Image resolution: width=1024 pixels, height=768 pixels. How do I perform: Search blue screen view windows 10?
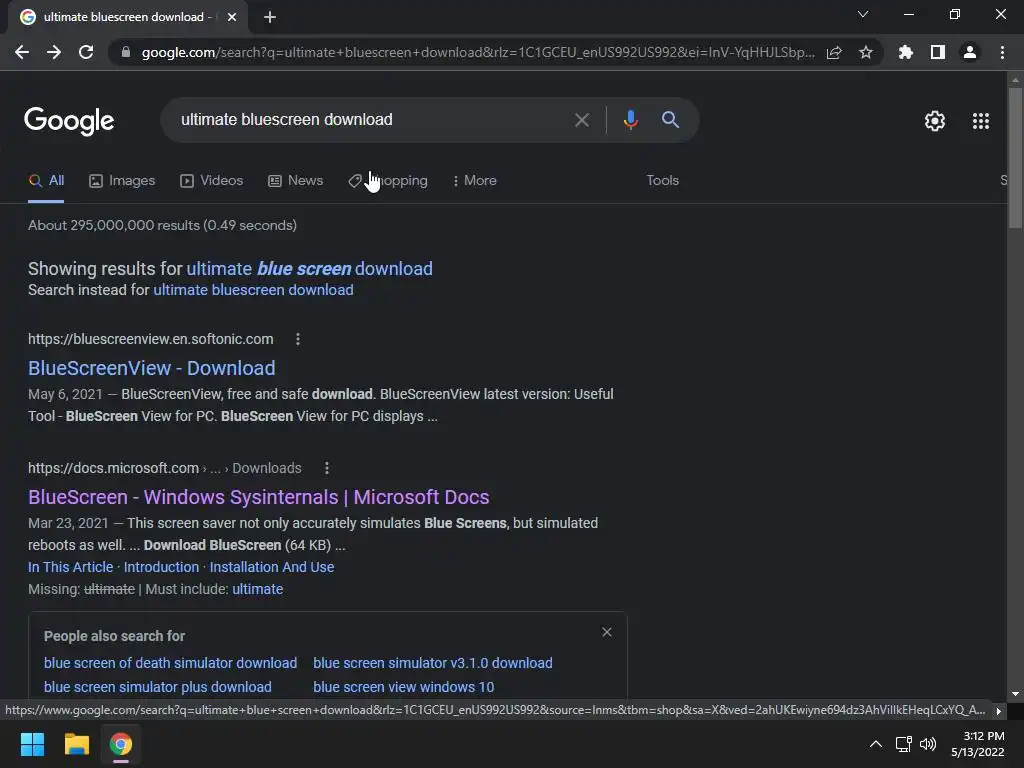(x=404, y=687)
